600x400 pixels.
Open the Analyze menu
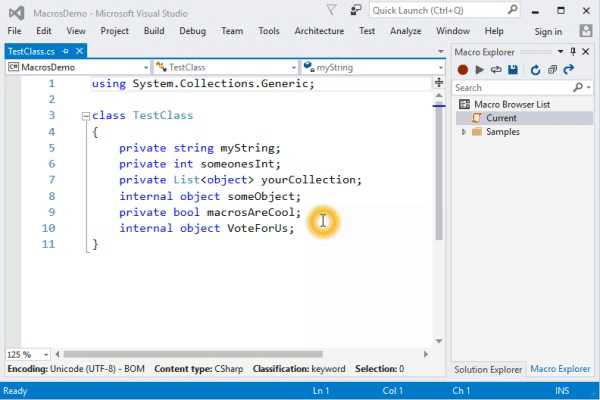[406, 31]
